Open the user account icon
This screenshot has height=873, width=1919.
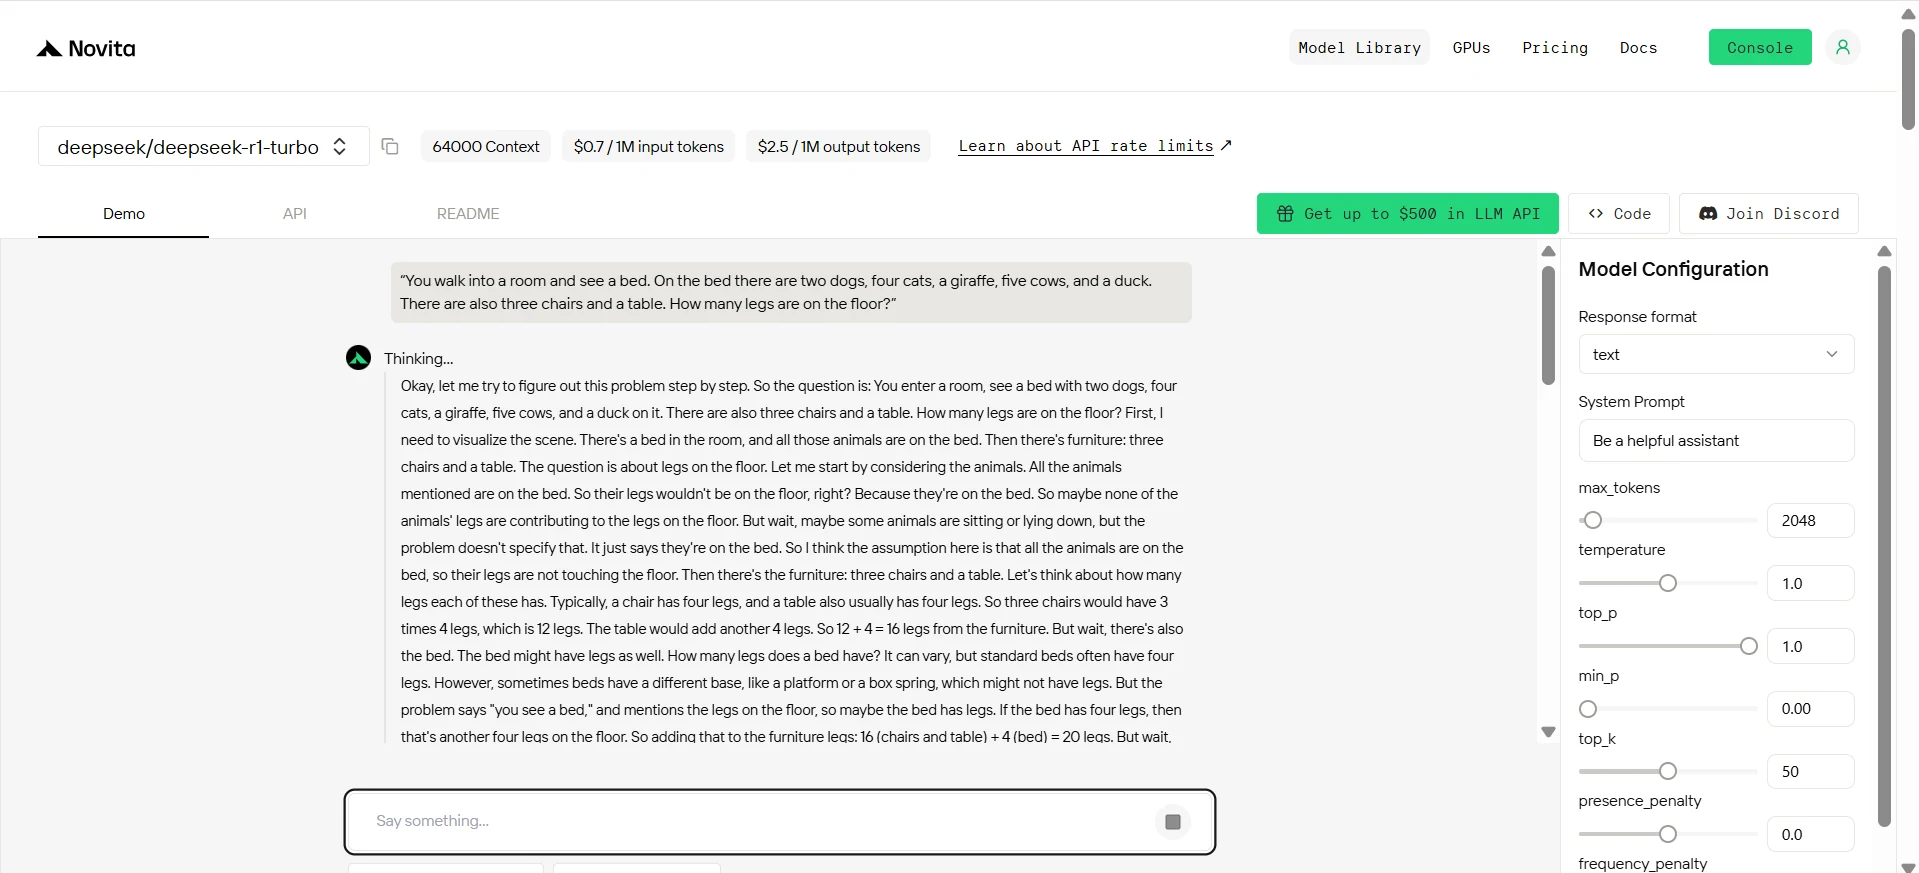click(1842, 47)
